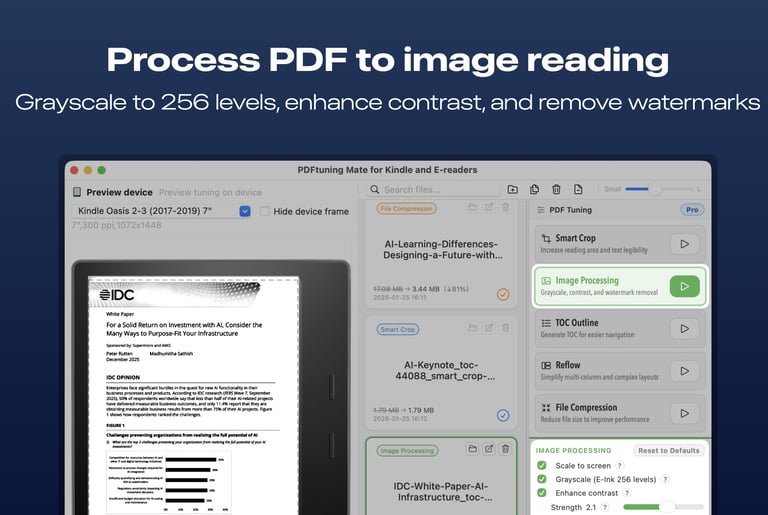Click the Reflow layout icon
This screenshot has height=515, width=768.
[x=546, y=366]
